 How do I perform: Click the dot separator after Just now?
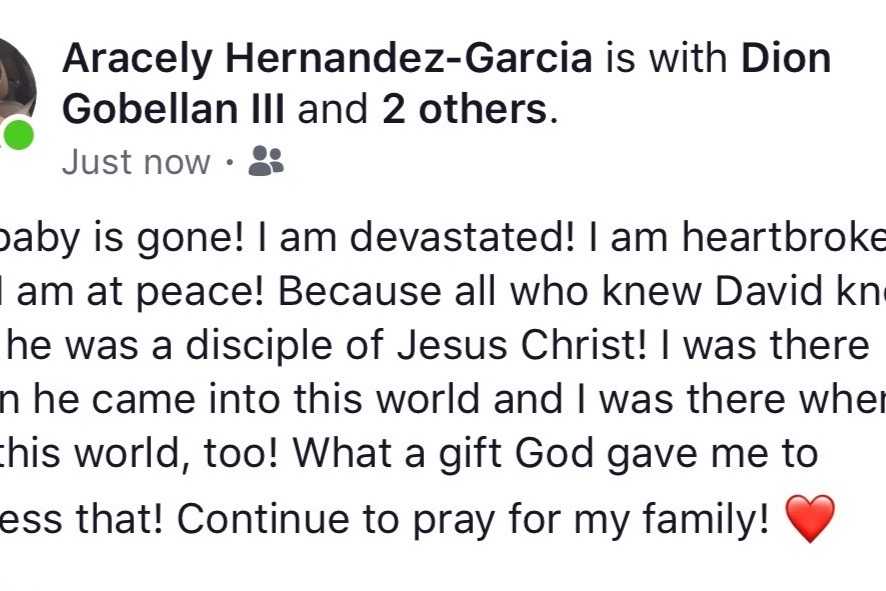(x=229, y=163)
